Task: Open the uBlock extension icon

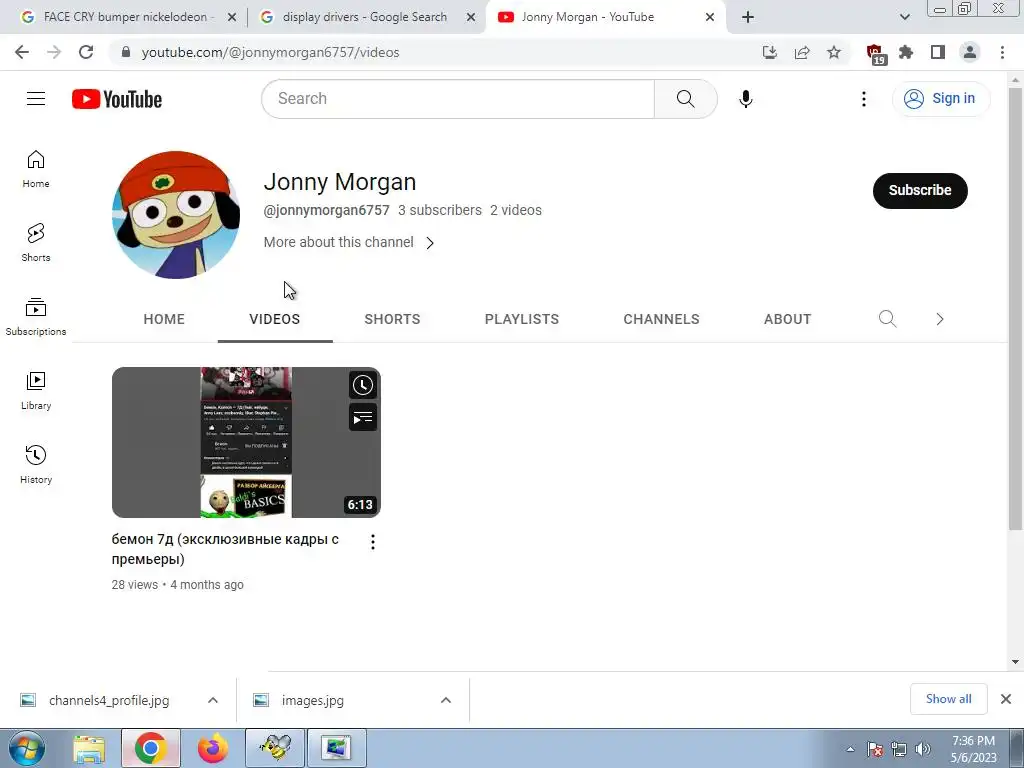Action: tap(874, 54)
